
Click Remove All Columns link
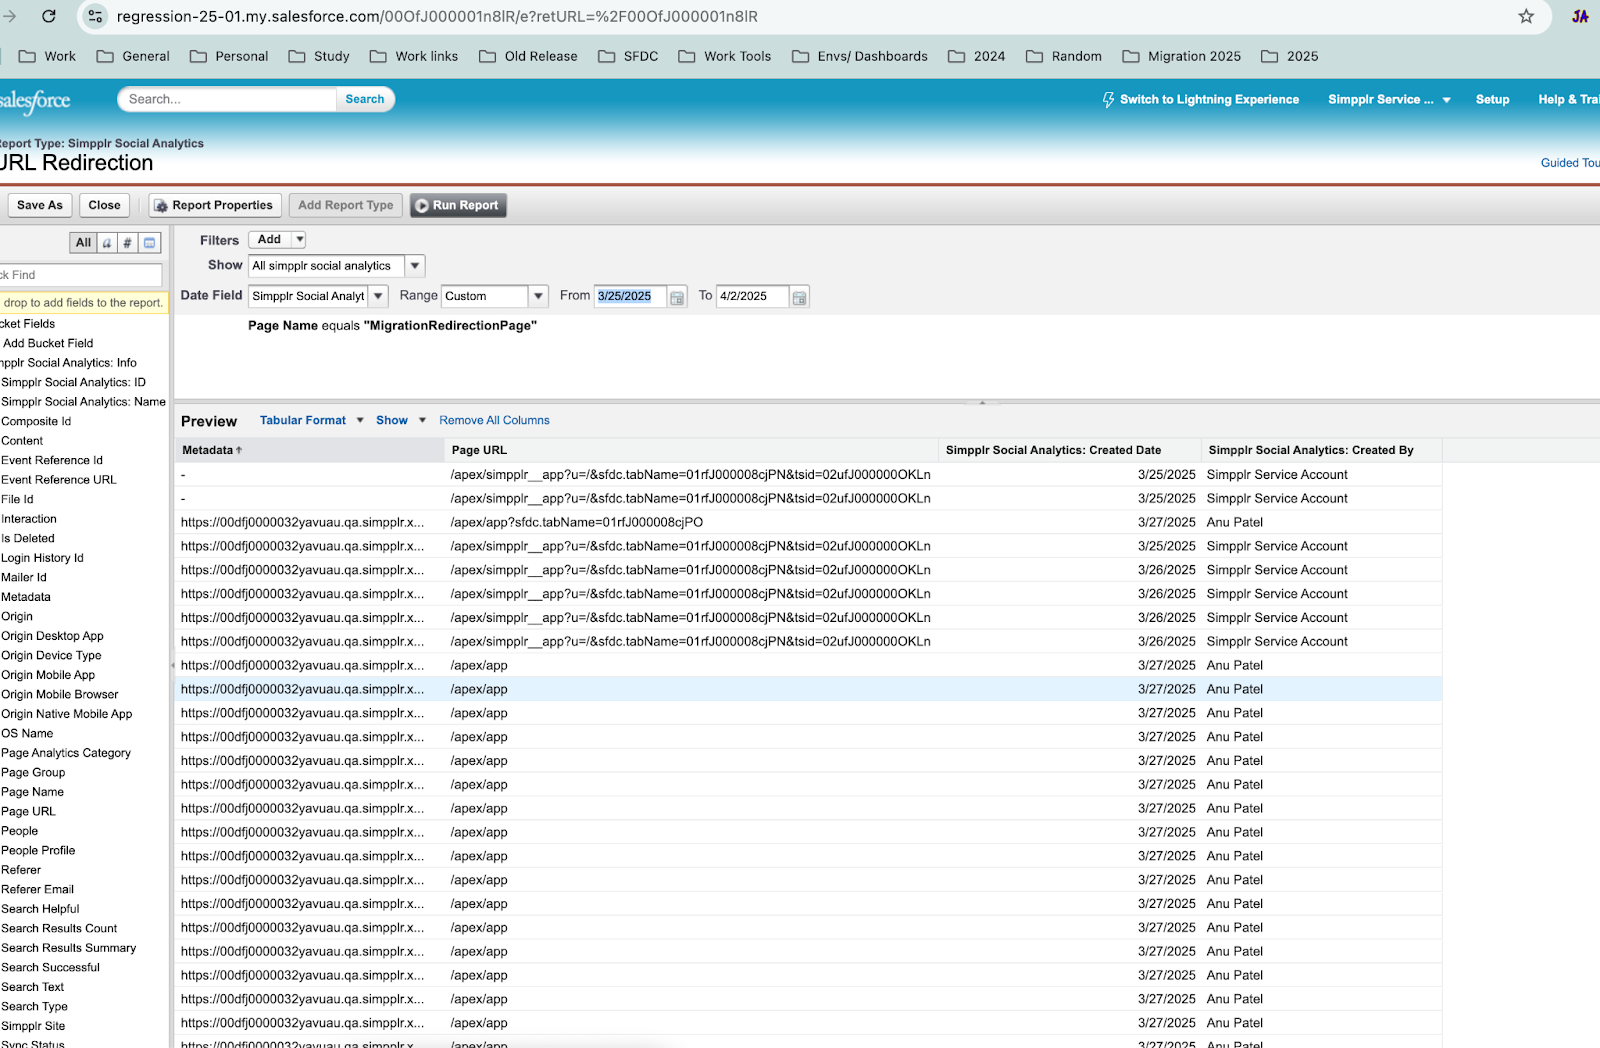click(x=494, y=421)
